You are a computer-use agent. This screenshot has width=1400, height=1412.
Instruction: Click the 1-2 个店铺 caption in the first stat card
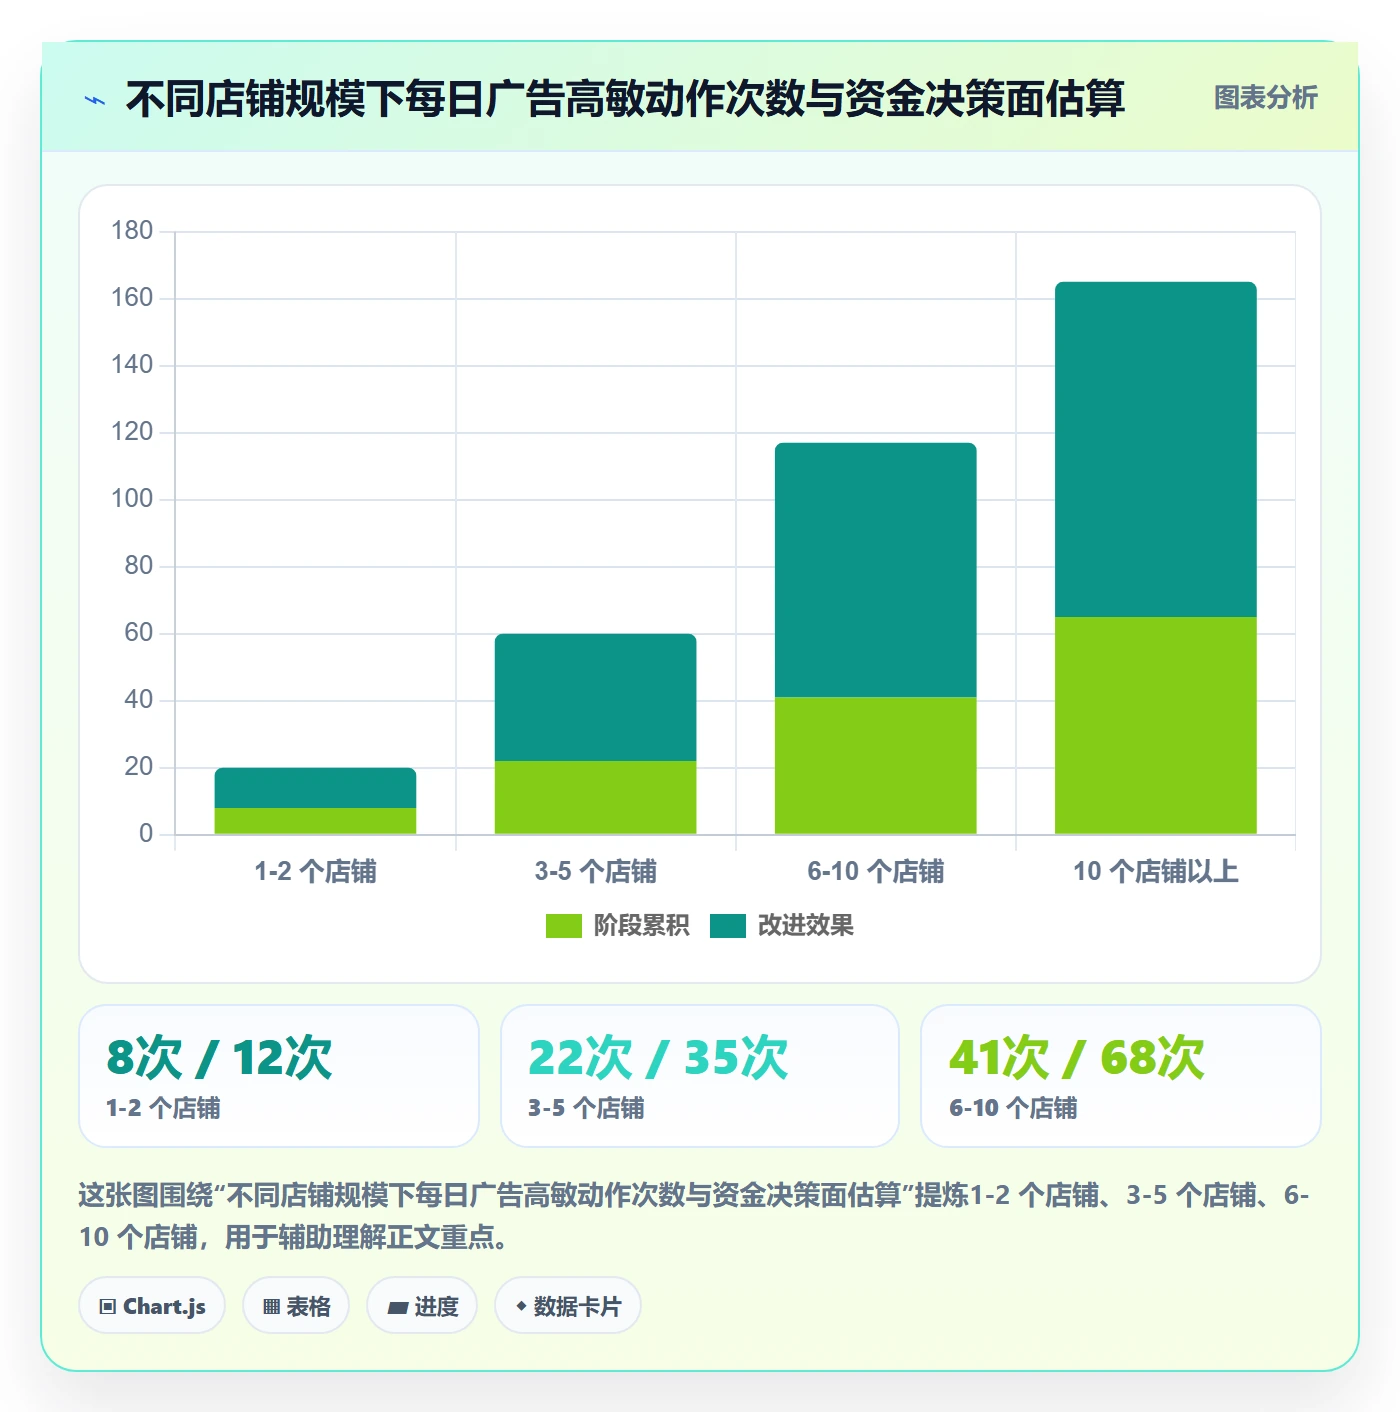tap(163, 1108)
